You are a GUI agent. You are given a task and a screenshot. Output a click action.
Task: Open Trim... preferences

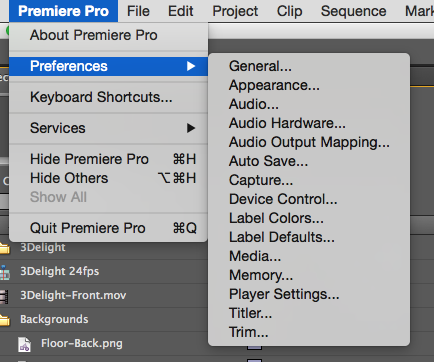pos(309,332)
